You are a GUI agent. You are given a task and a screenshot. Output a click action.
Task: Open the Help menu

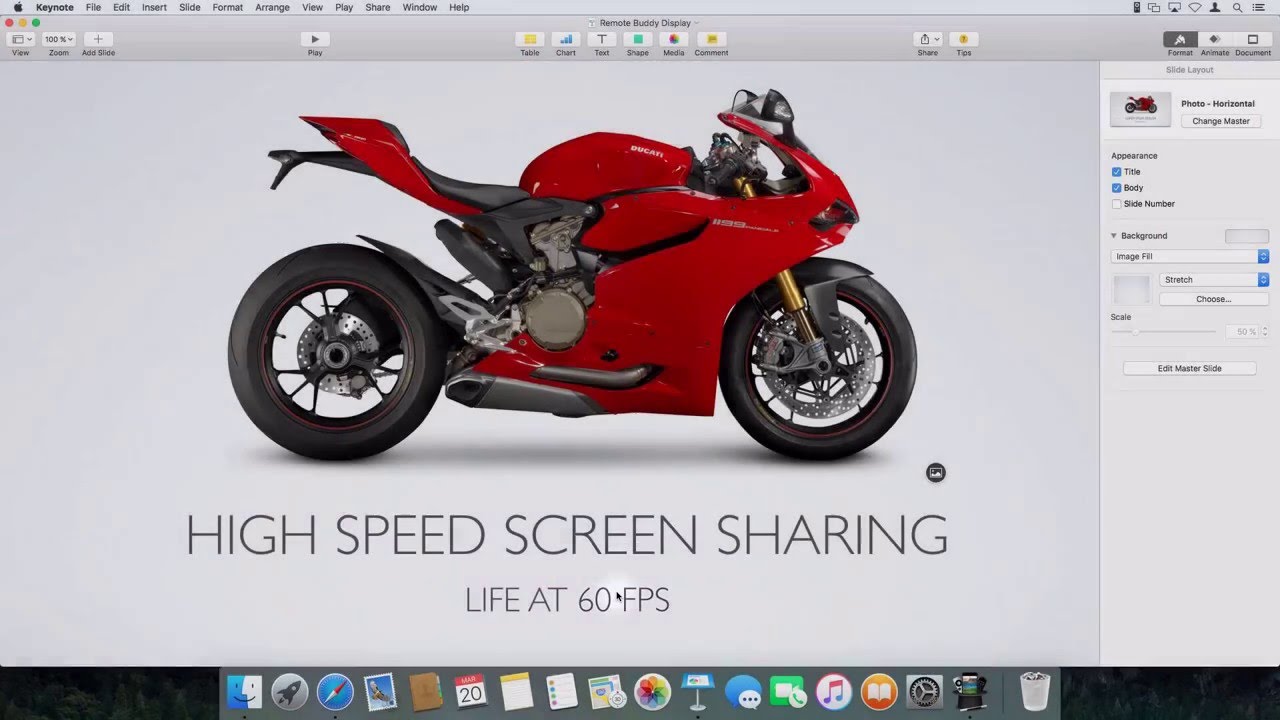coord(459,7)
